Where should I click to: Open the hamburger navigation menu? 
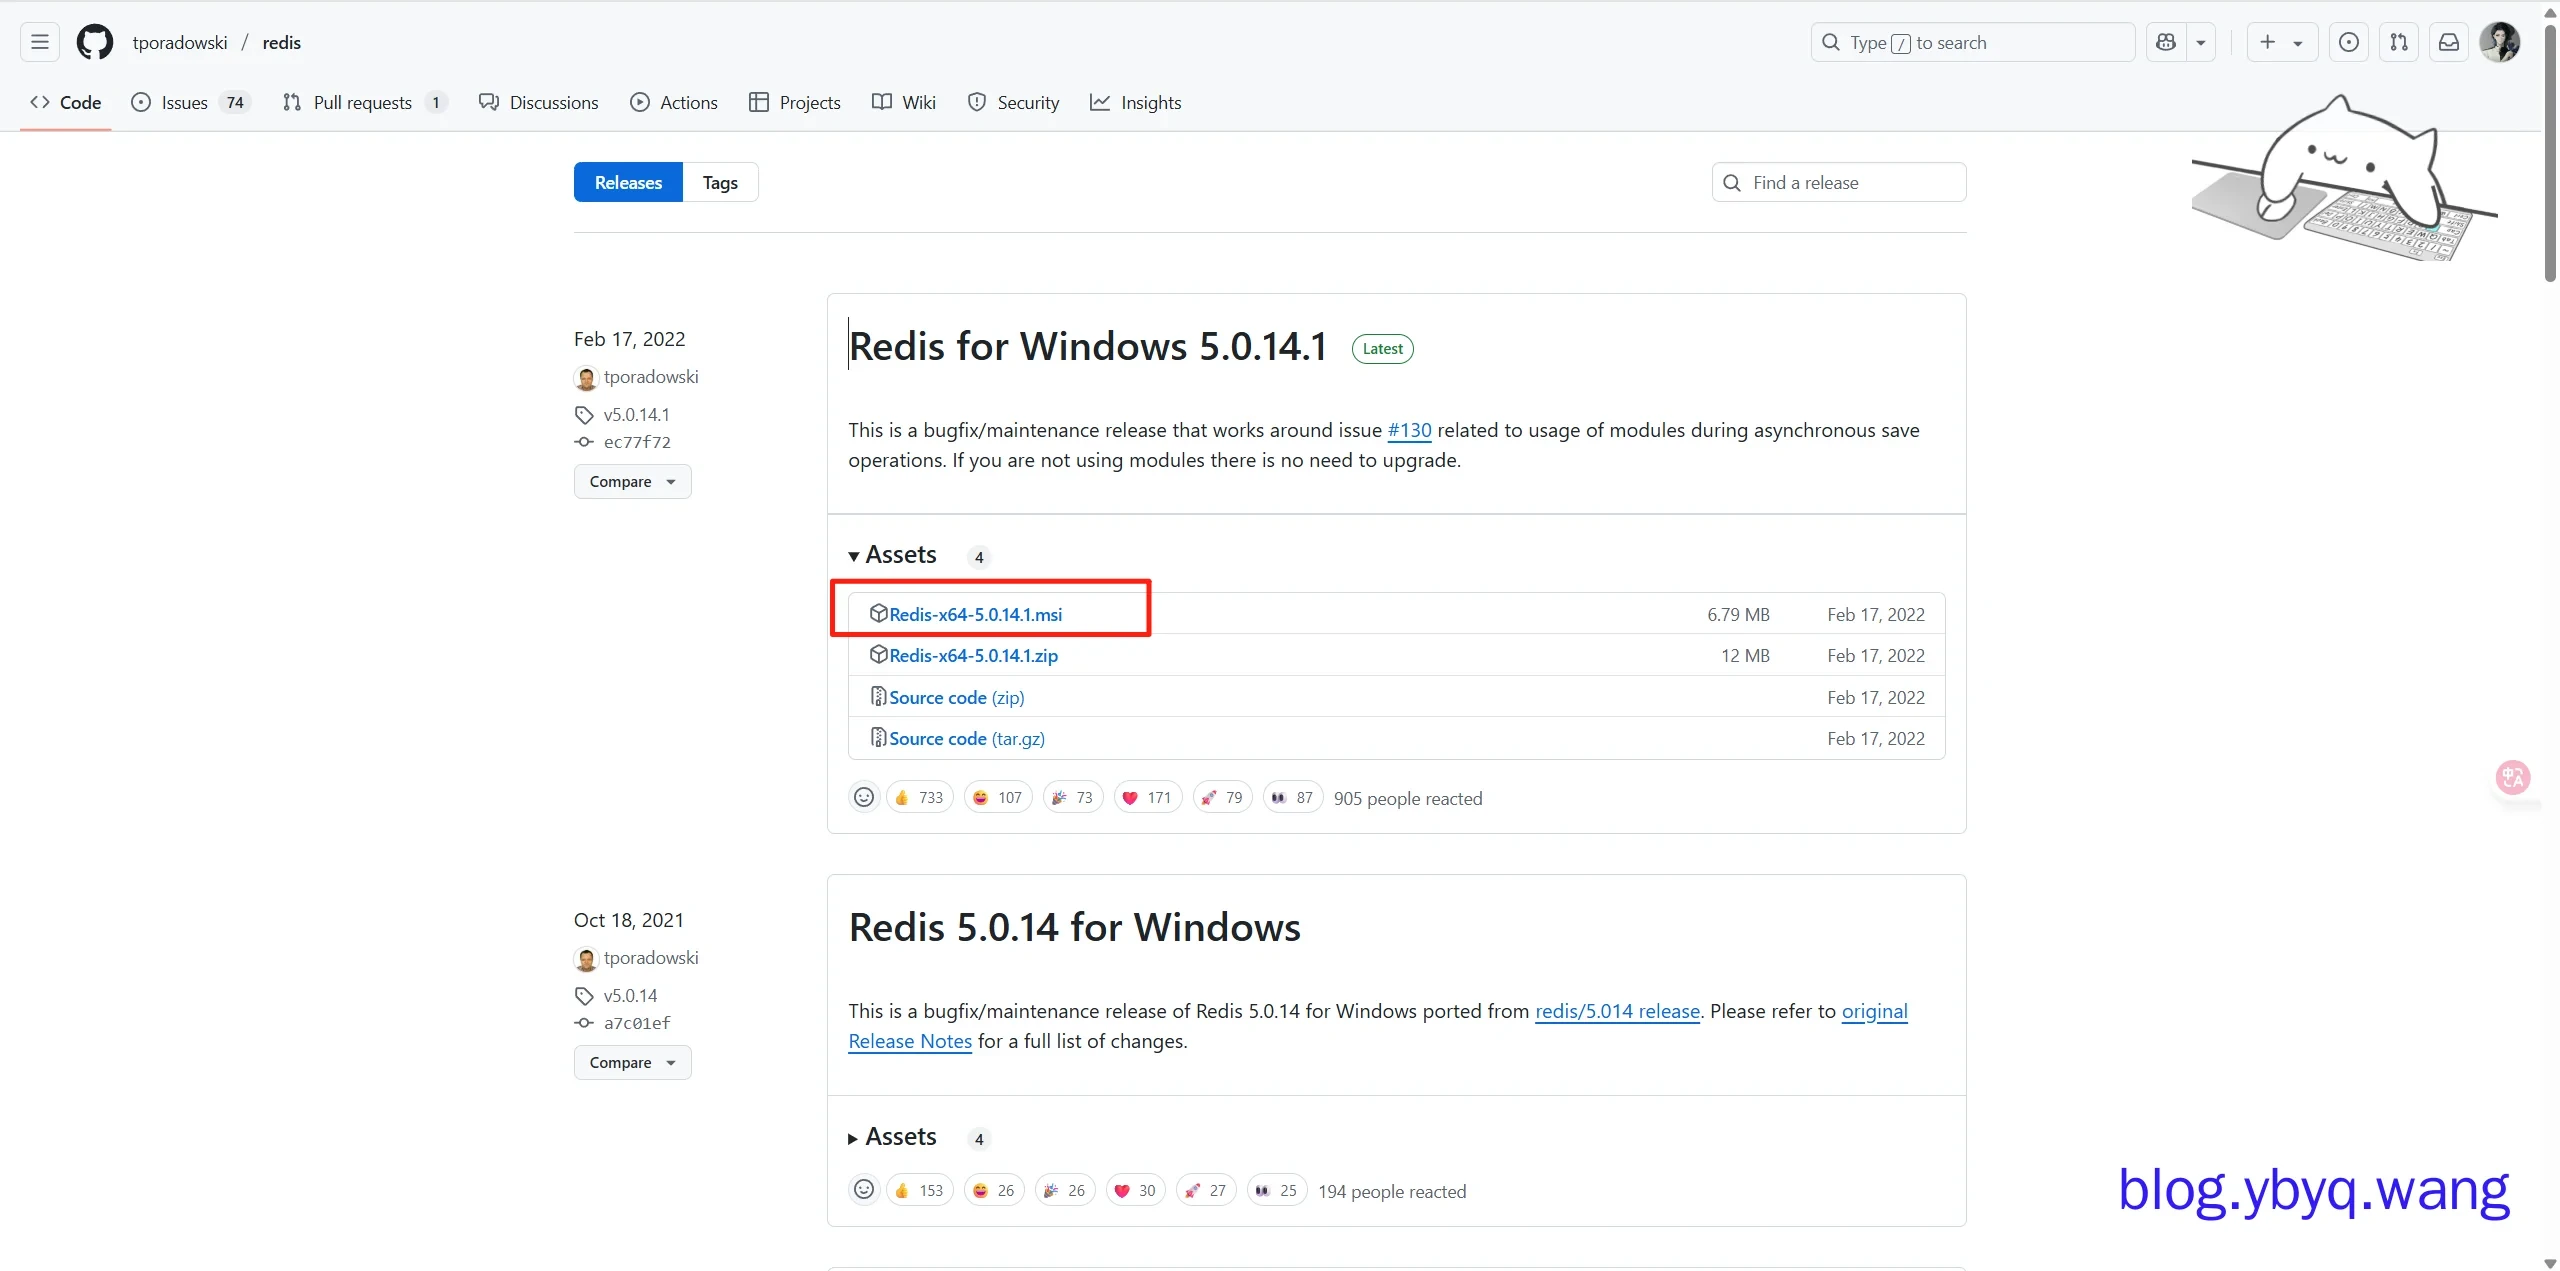click(40, 42)
